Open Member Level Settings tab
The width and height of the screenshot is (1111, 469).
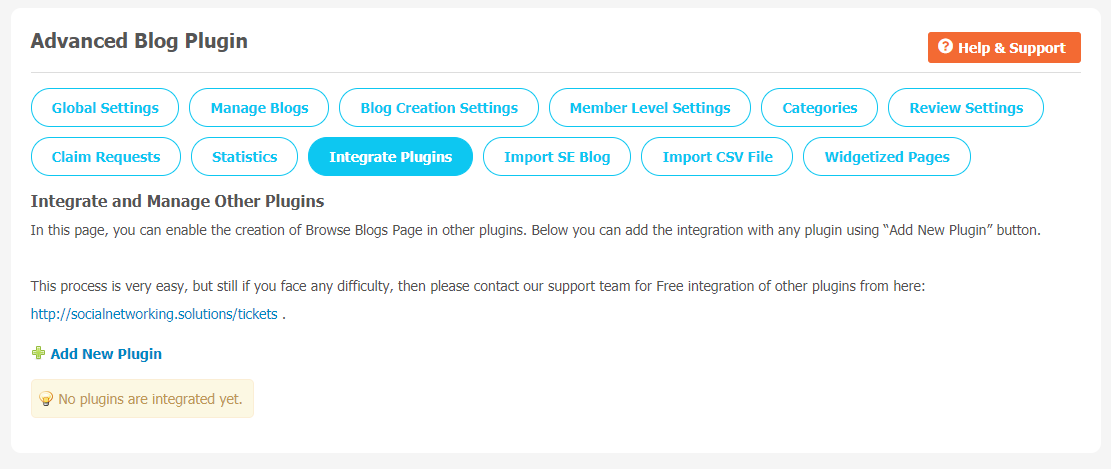[650, 108]
